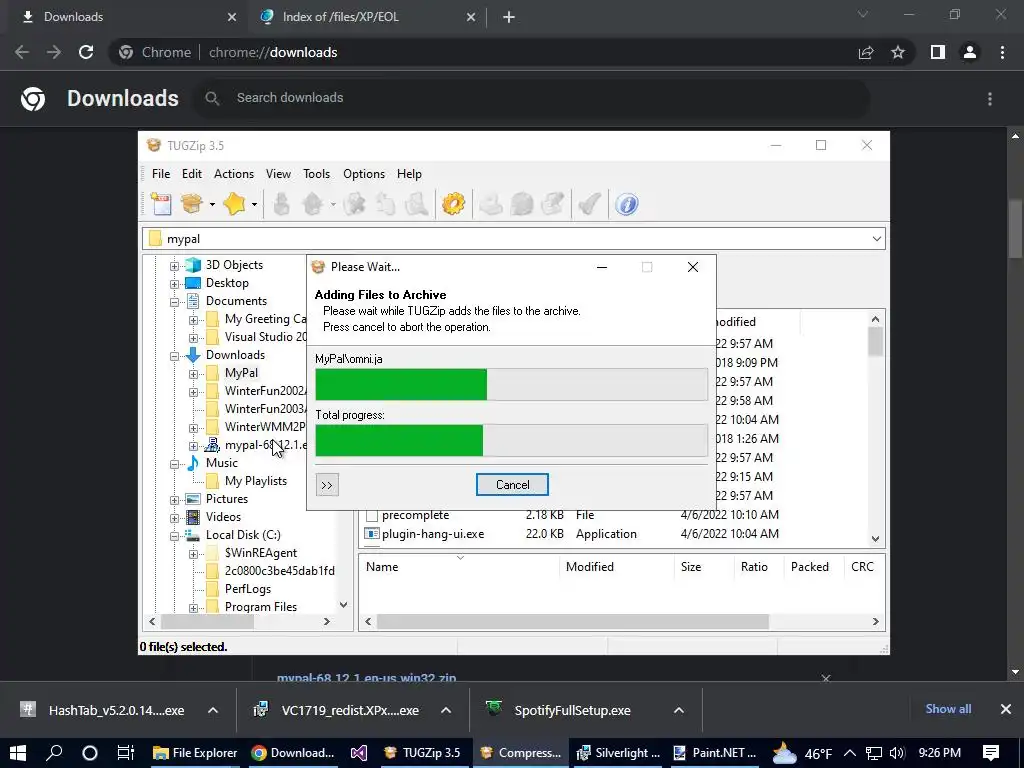Open TUGZip options via the gear icon
This screenshot has width=1024, height=768.
click(453, 204)
